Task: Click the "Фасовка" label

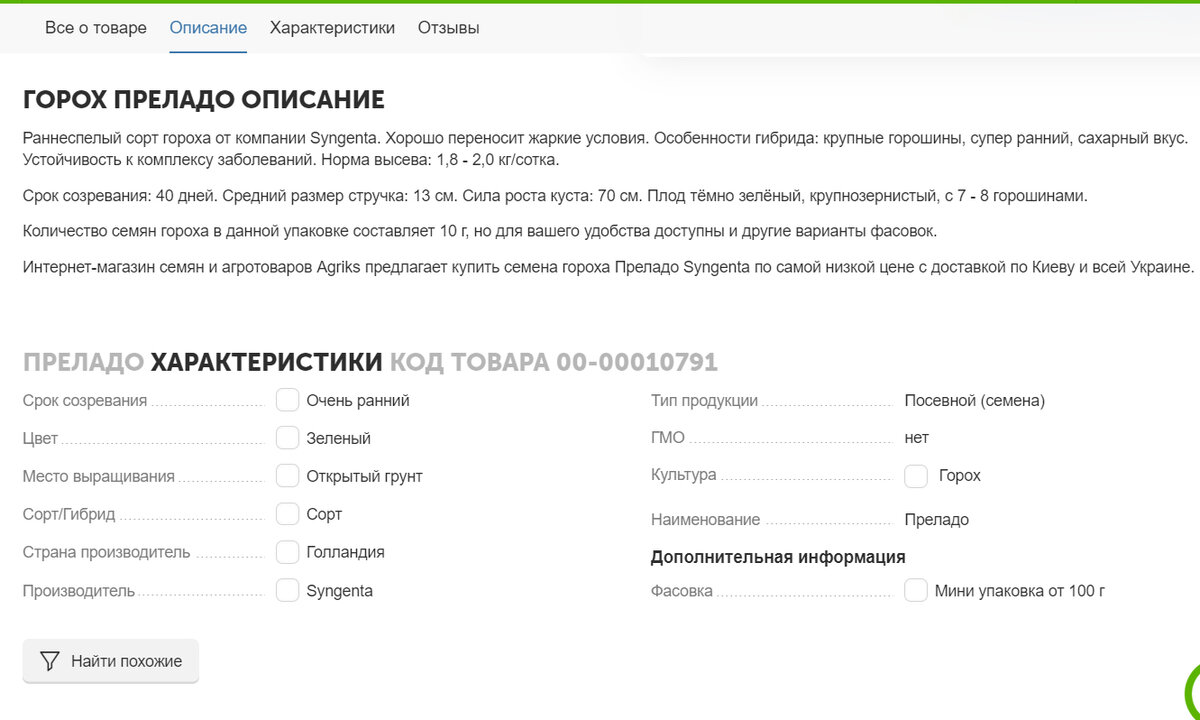Action: [682, 591]
